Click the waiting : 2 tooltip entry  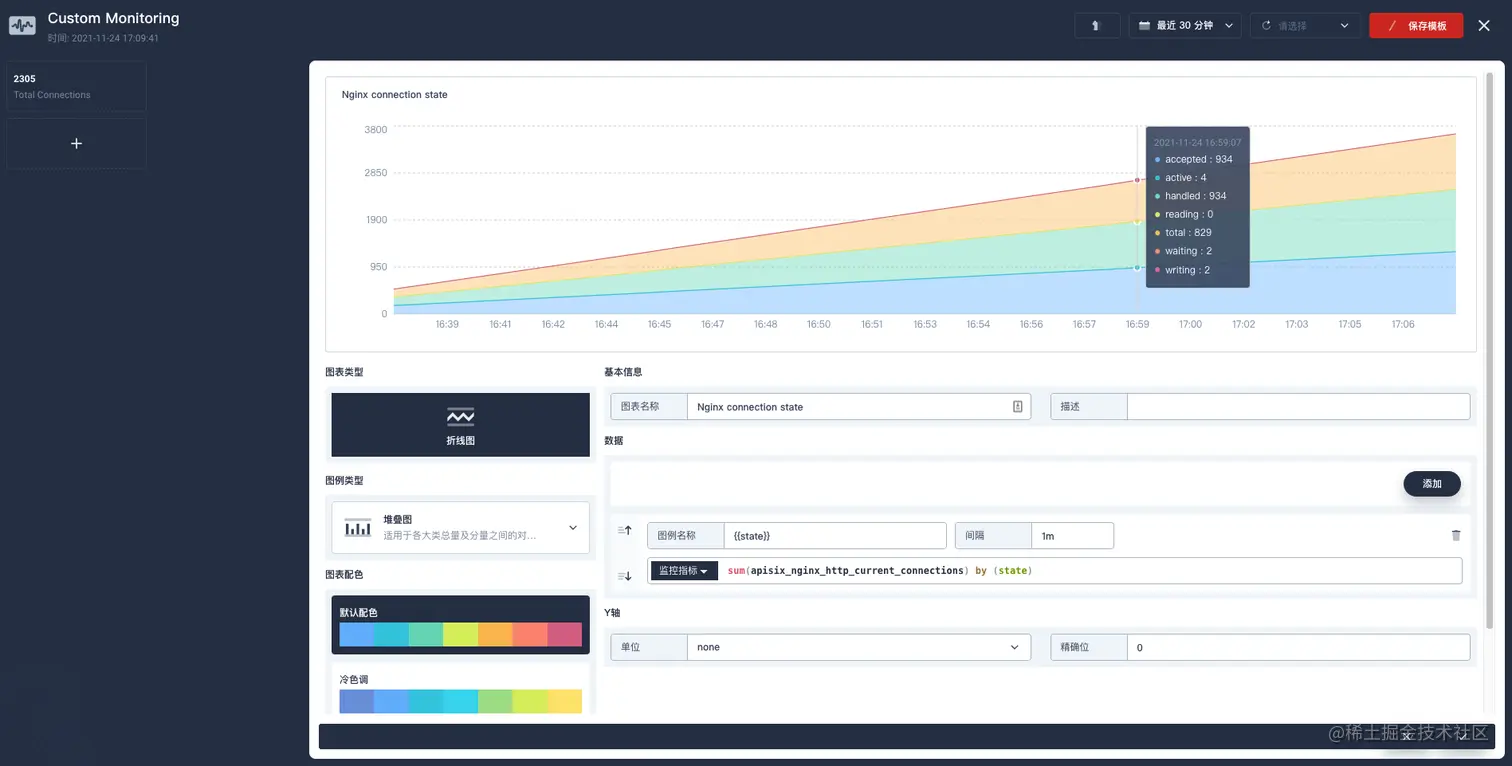tap(1188, 251)
